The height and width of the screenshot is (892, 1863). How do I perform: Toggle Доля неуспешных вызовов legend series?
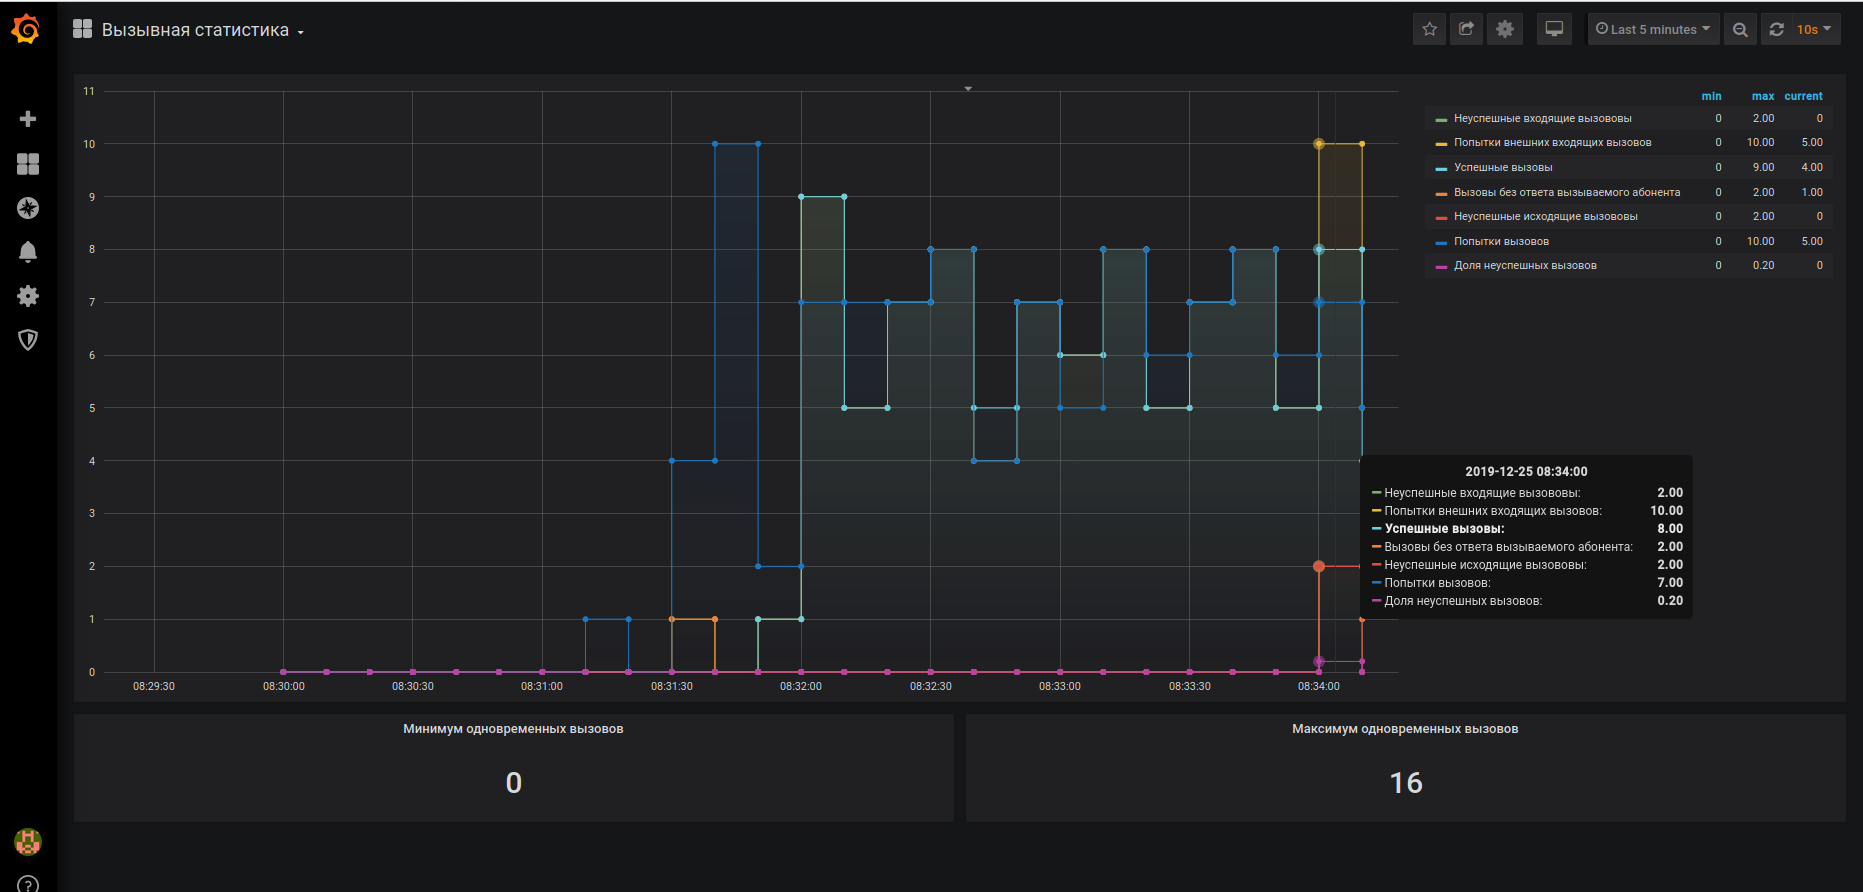(x=1525, y=265)
